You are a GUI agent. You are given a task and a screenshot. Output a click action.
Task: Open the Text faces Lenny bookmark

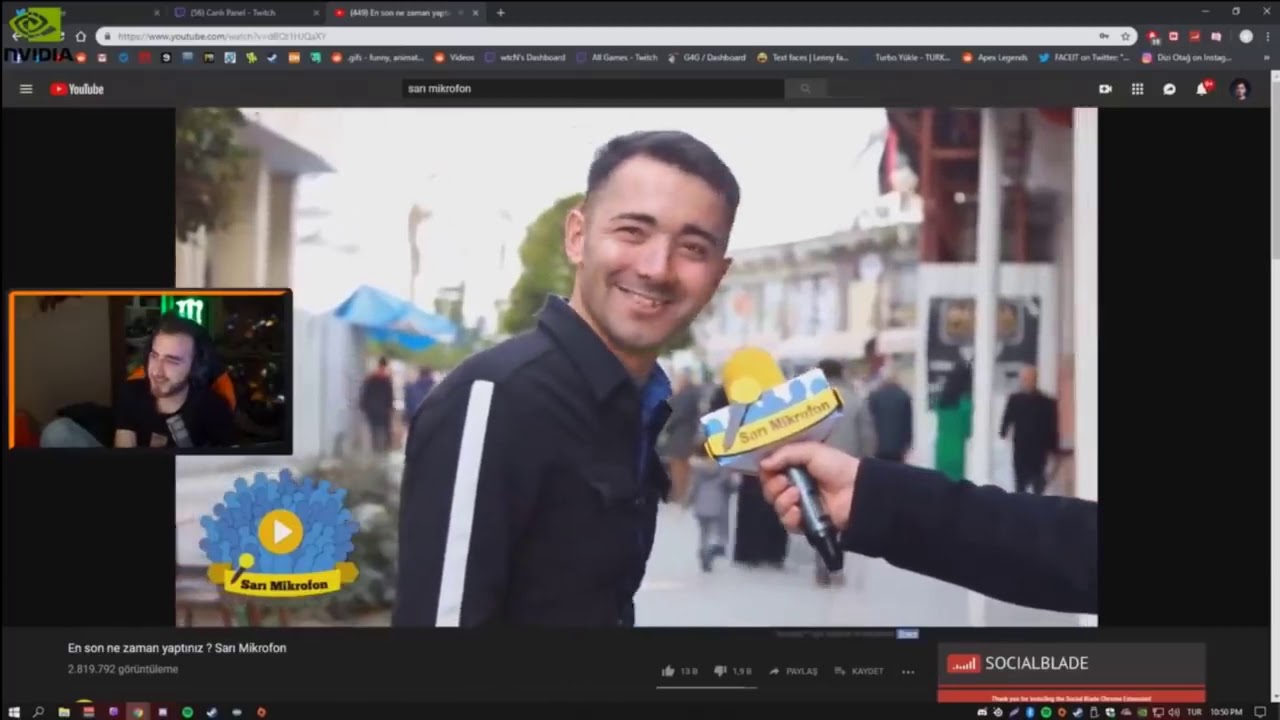click(x=803, y=57)
